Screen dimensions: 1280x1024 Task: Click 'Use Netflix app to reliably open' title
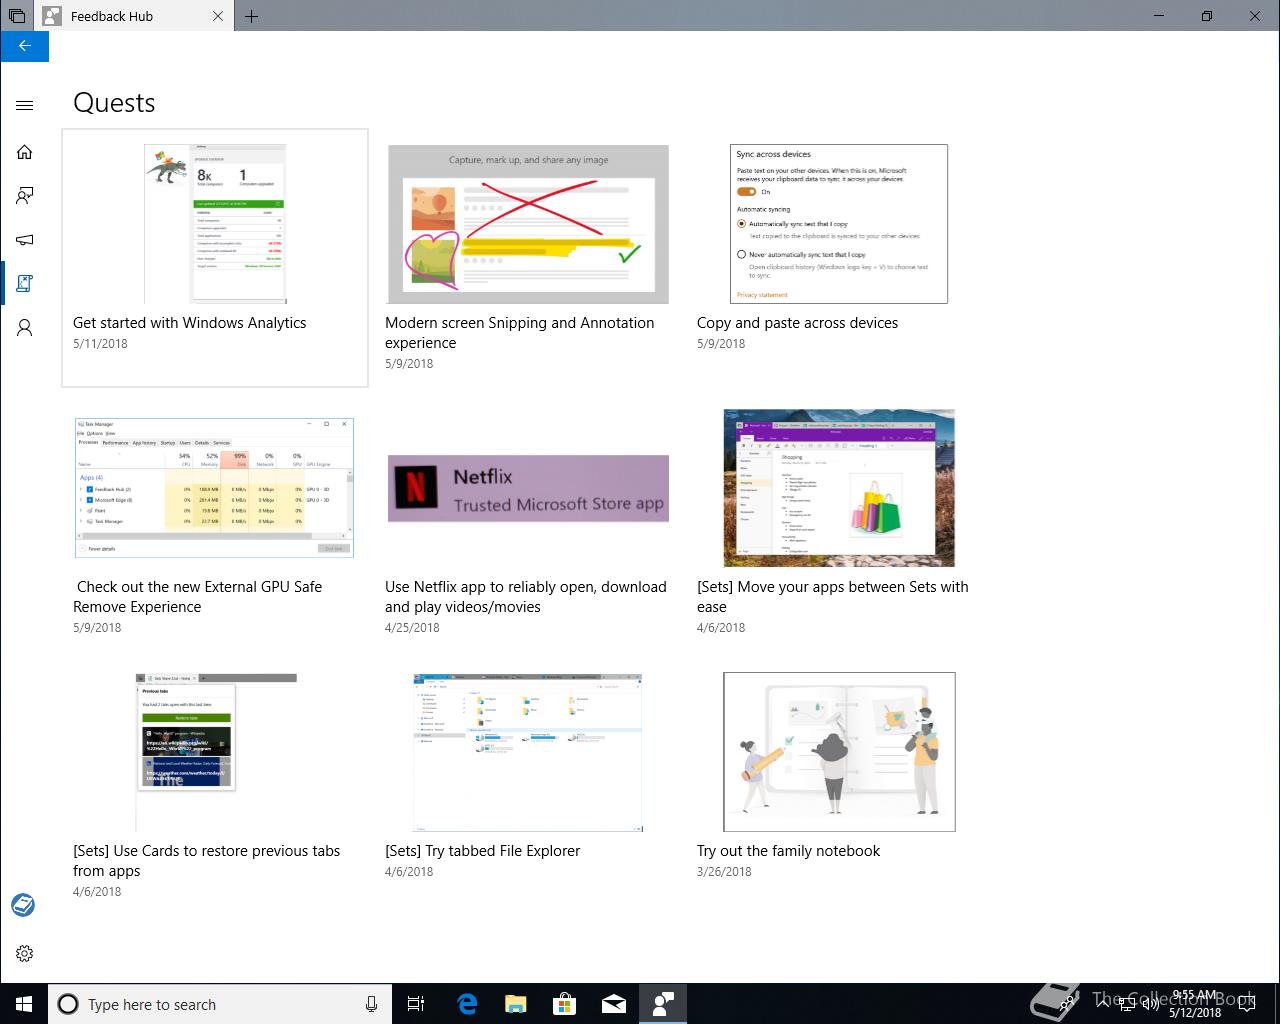click(526, 597)
